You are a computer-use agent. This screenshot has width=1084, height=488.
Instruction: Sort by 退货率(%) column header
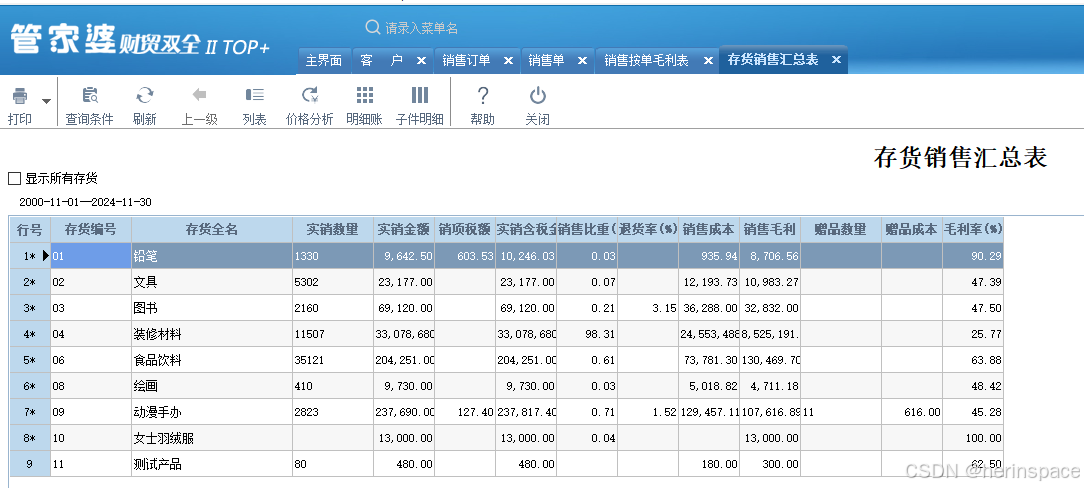click(648, 229)
